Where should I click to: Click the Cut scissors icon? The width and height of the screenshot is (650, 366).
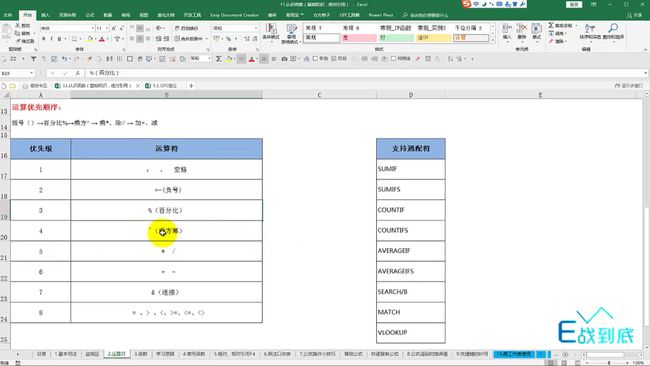click(18, 26)
